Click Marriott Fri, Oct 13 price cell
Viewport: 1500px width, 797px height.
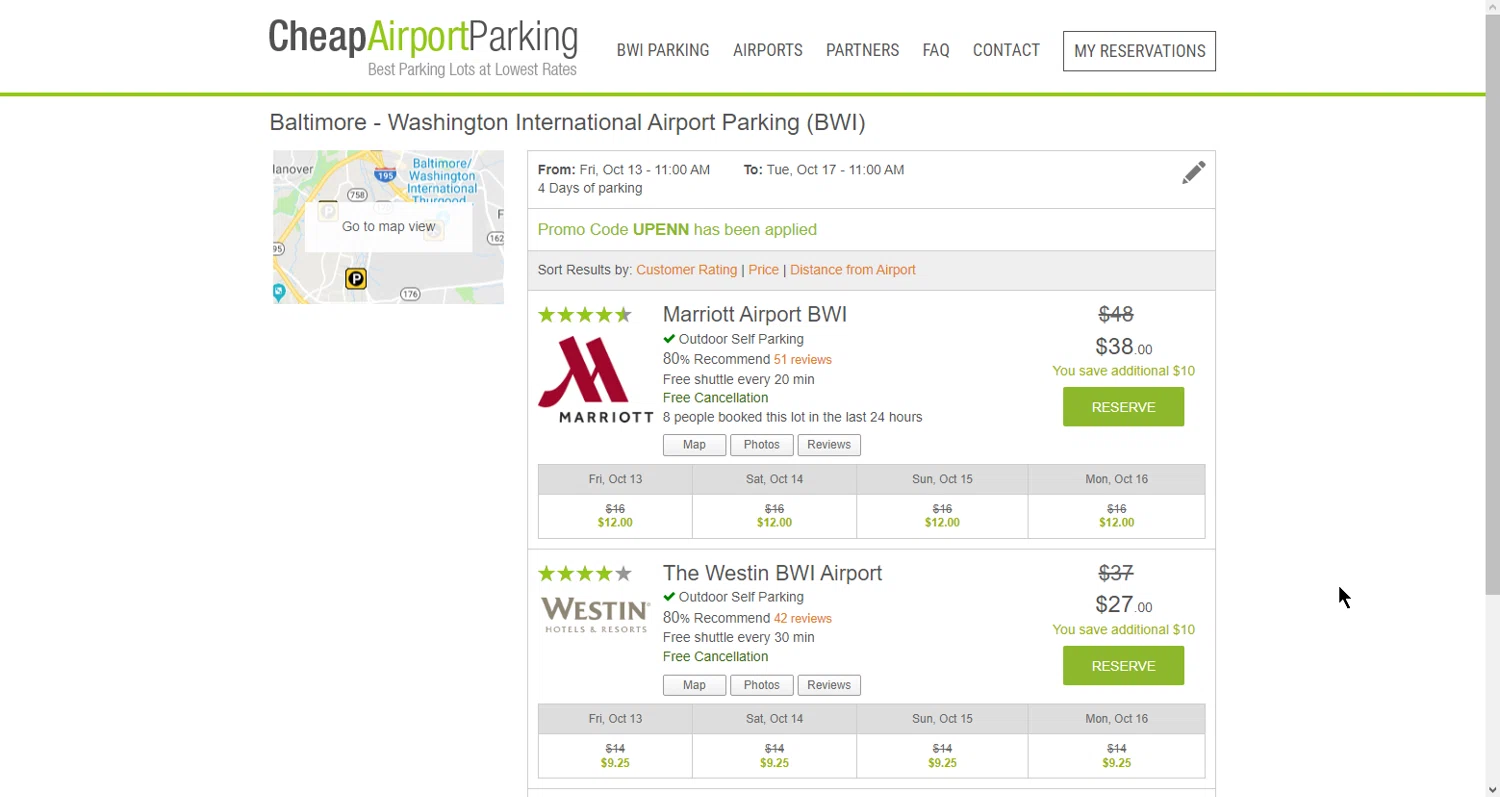(x=615, y=516)
